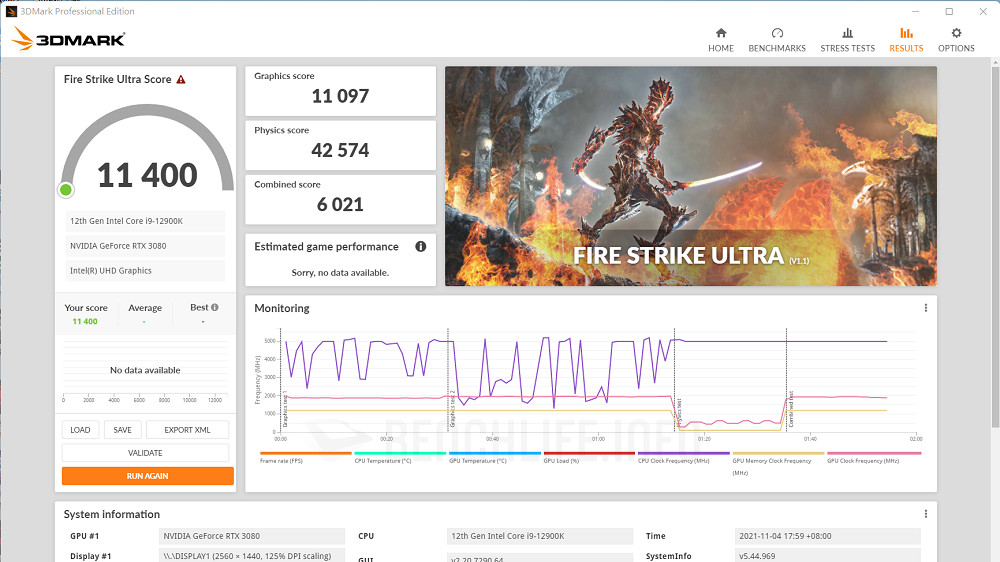Minimize the 3DMark window
Image resolution: width=1000 pixels, height=562 pixels.
tap(915, 11)
